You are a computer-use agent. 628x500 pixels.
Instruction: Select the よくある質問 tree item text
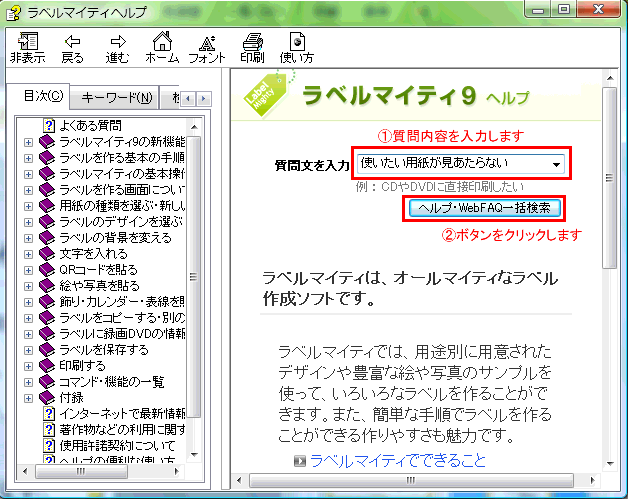(x=91, y=126)
